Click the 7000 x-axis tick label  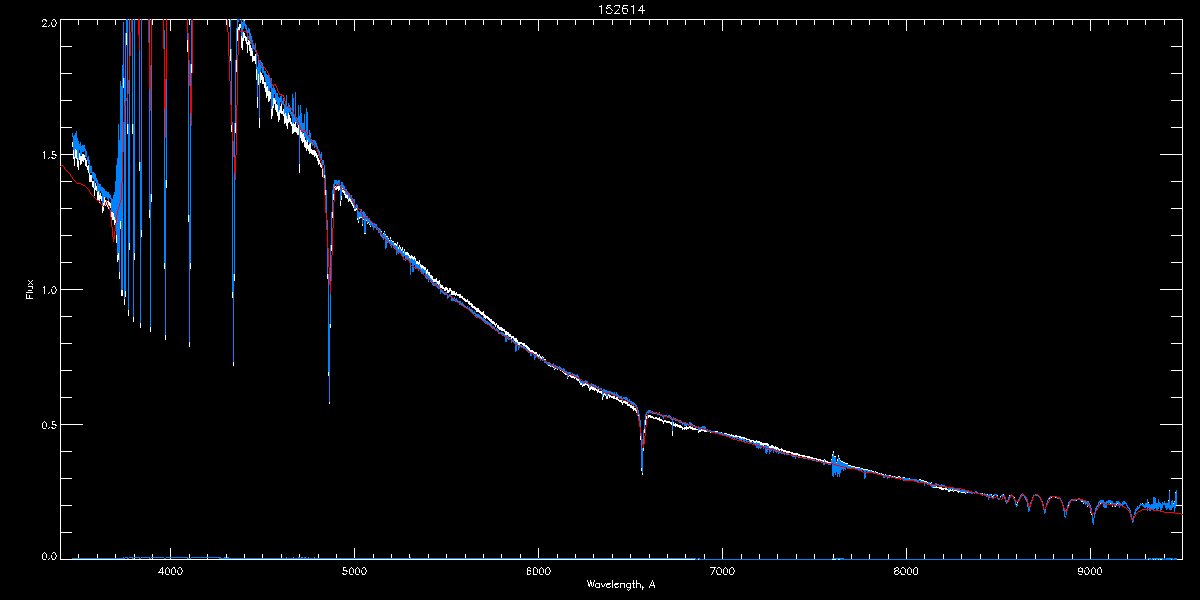pyautogui.click(x=722, y=572)
